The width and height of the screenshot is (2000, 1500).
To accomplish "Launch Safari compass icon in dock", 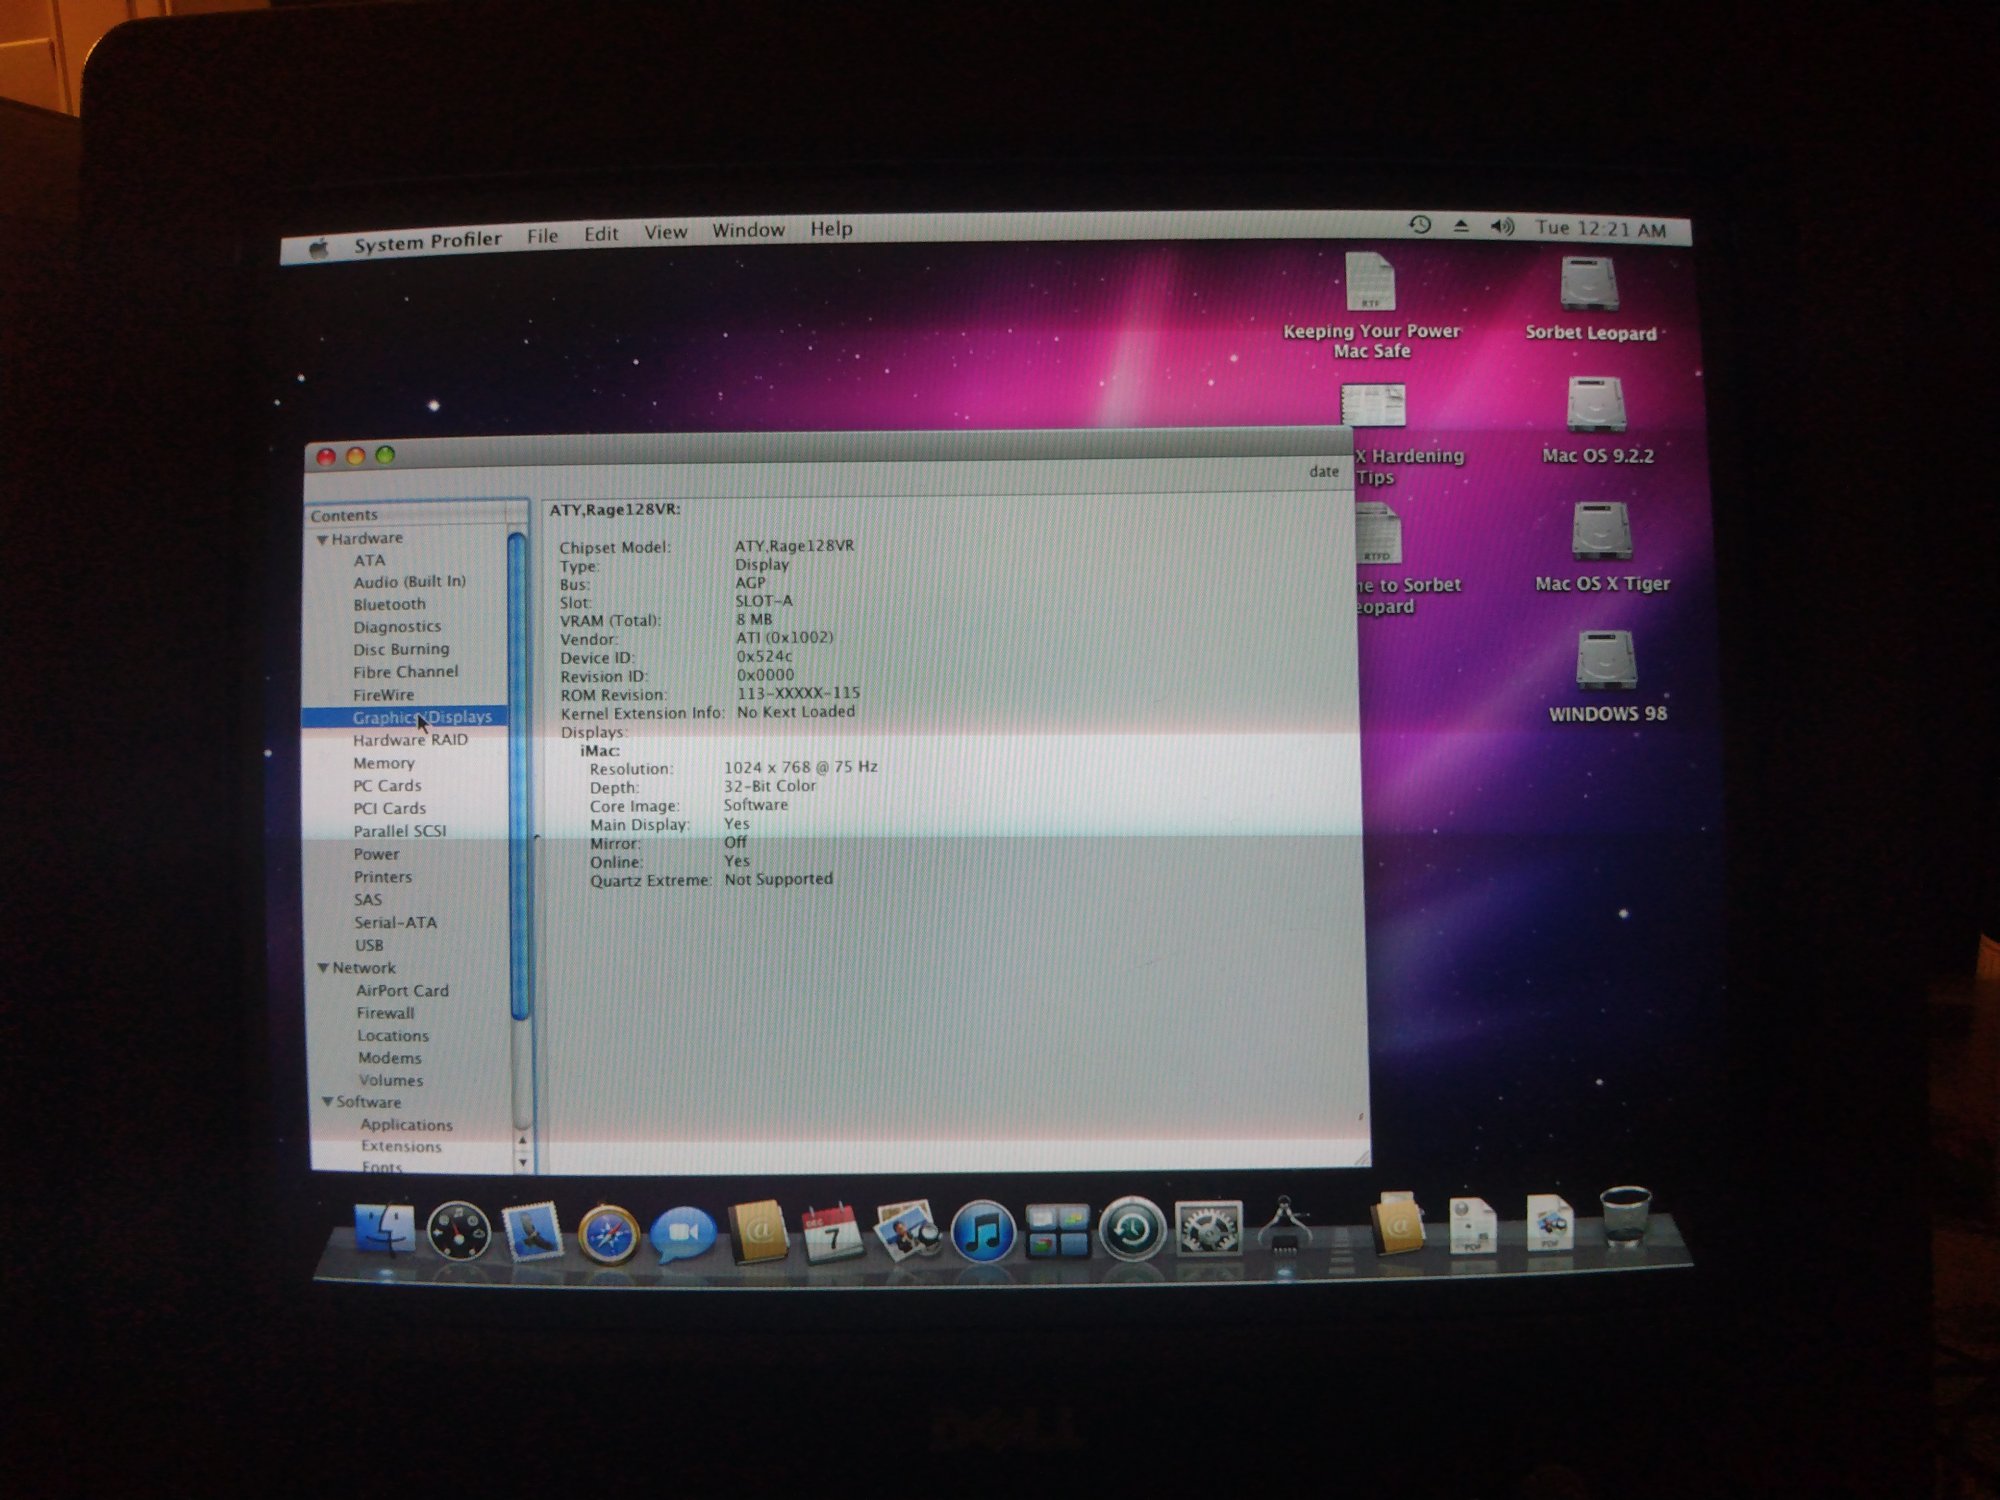I will [608, 1235].
